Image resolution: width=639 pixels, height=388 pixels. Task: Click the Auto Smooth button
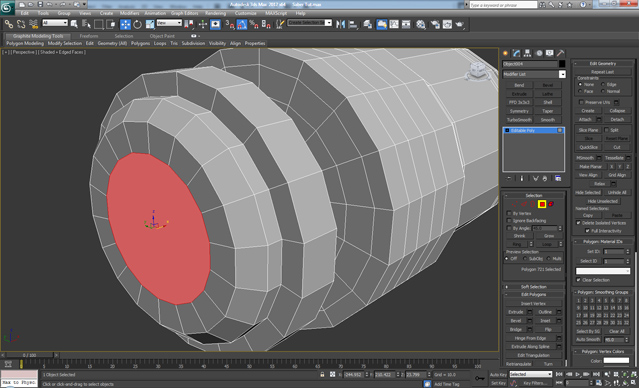(588, 340)
